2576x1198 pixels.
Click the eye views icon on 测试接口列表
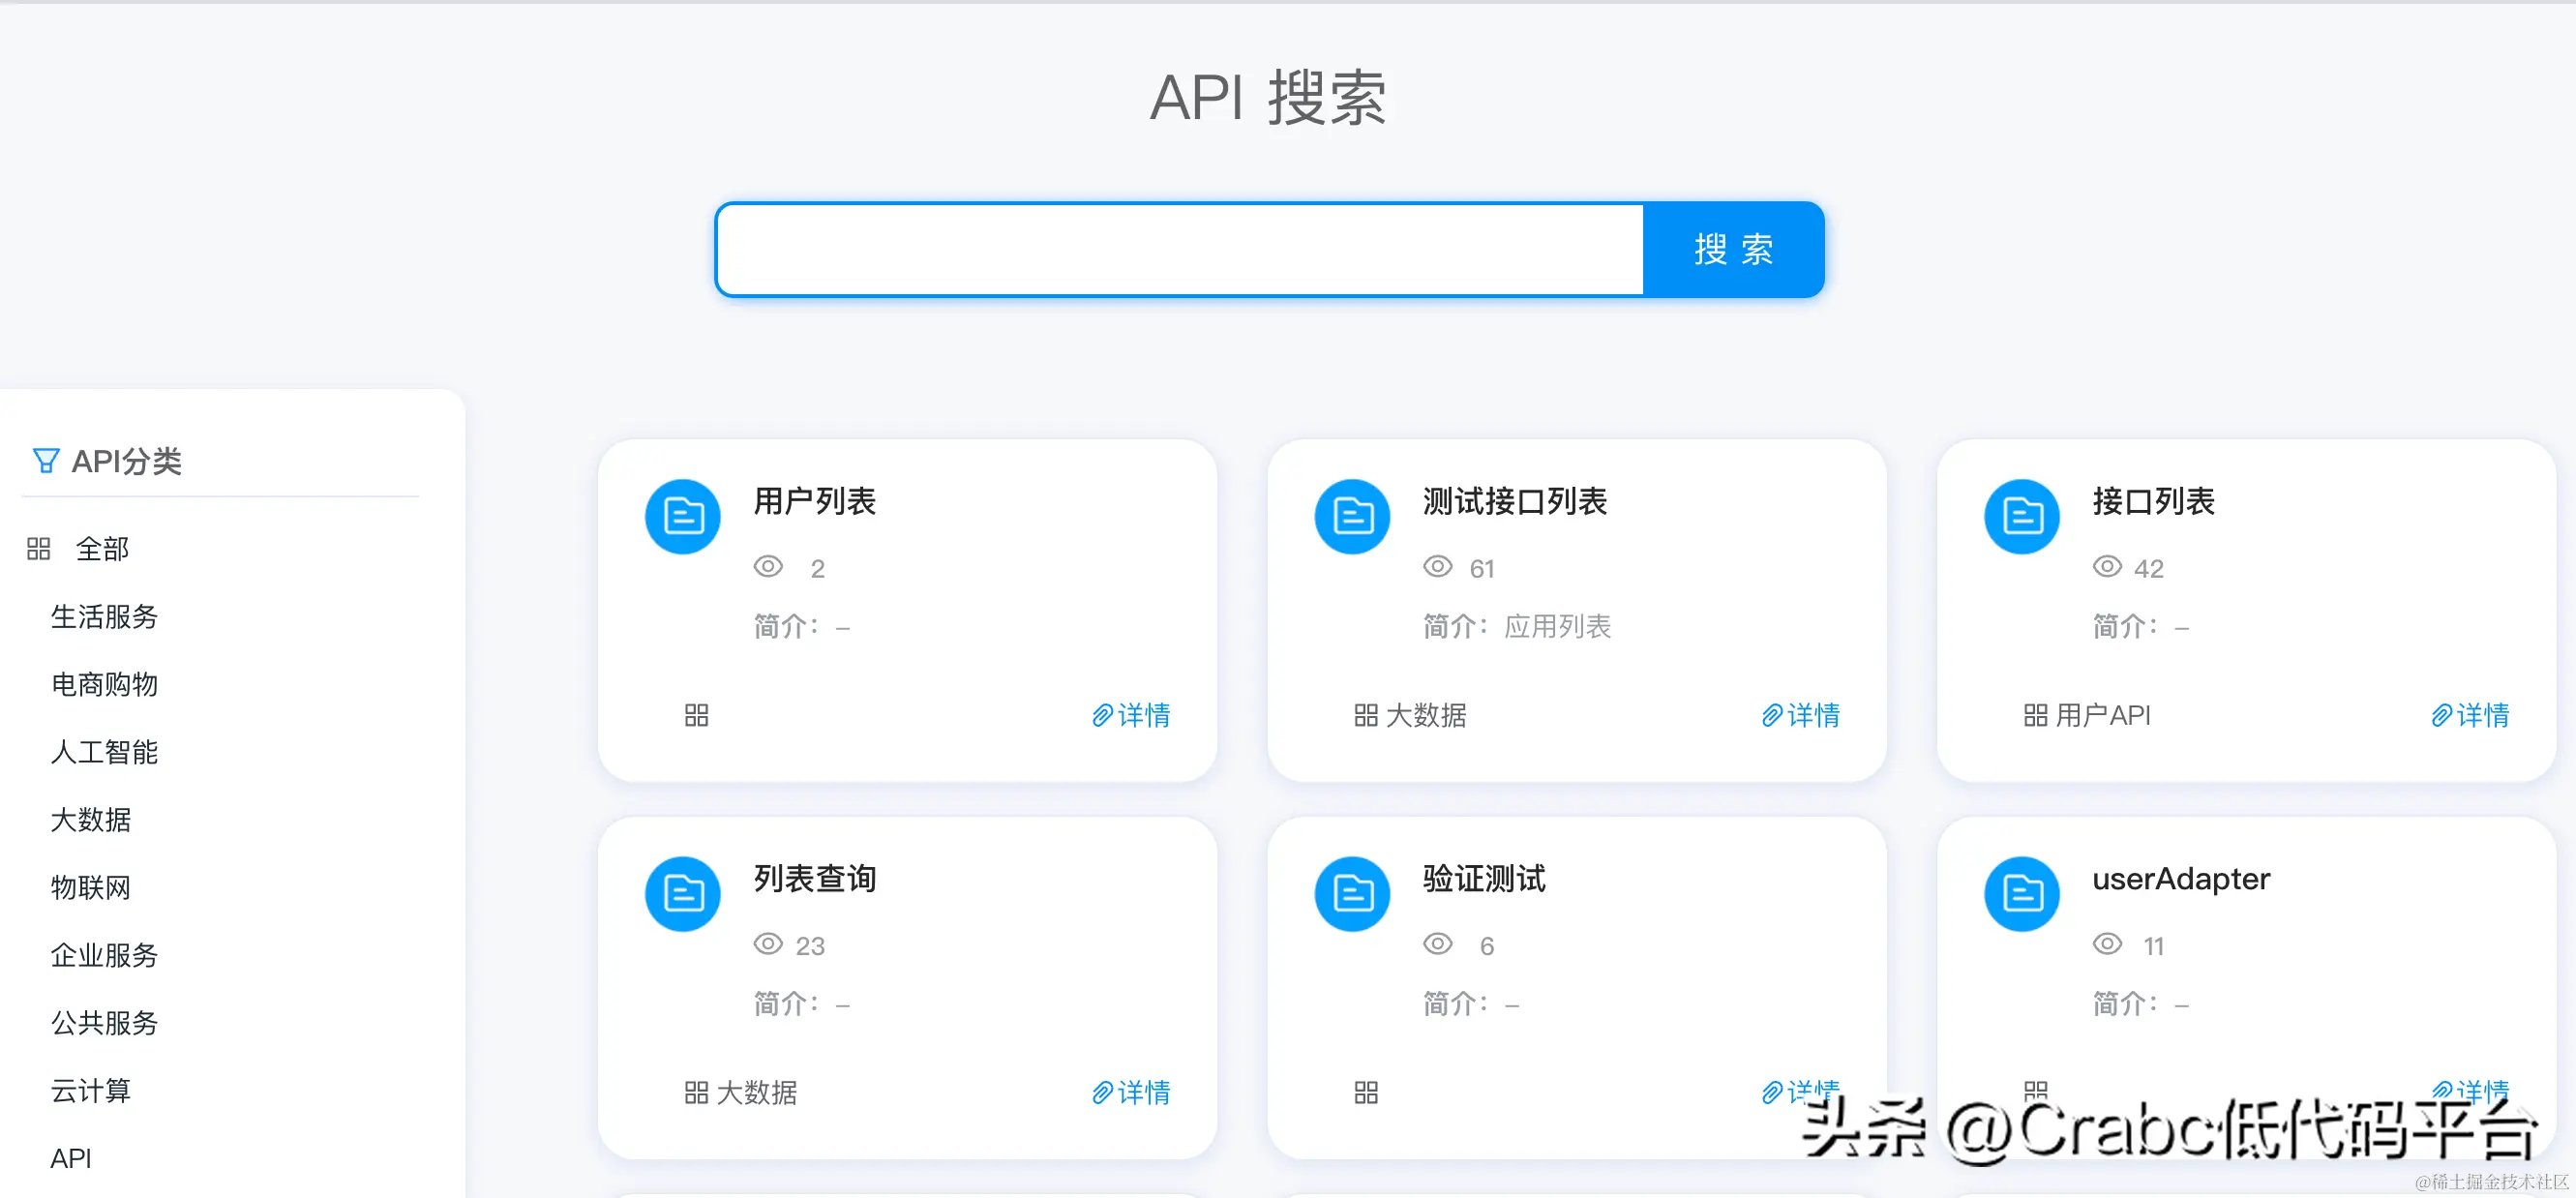coord(1437,567)
